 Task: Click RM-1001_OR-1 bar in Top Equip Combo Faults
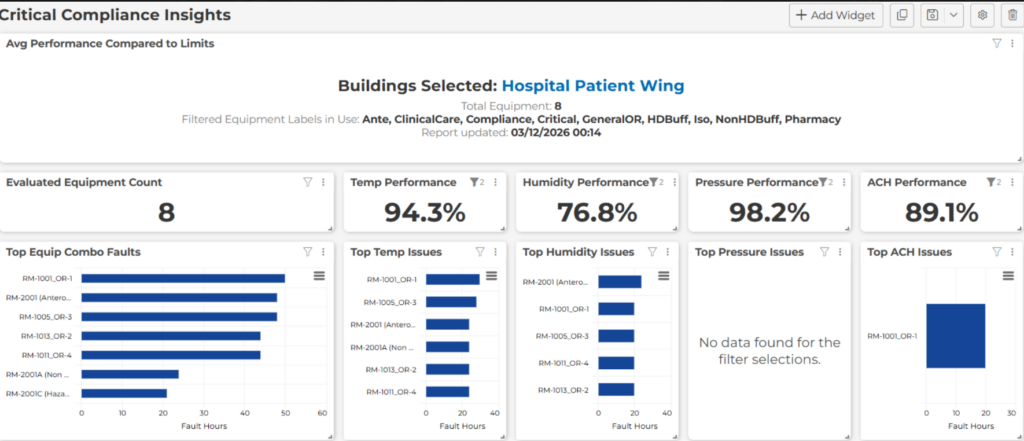click(183, 278)
